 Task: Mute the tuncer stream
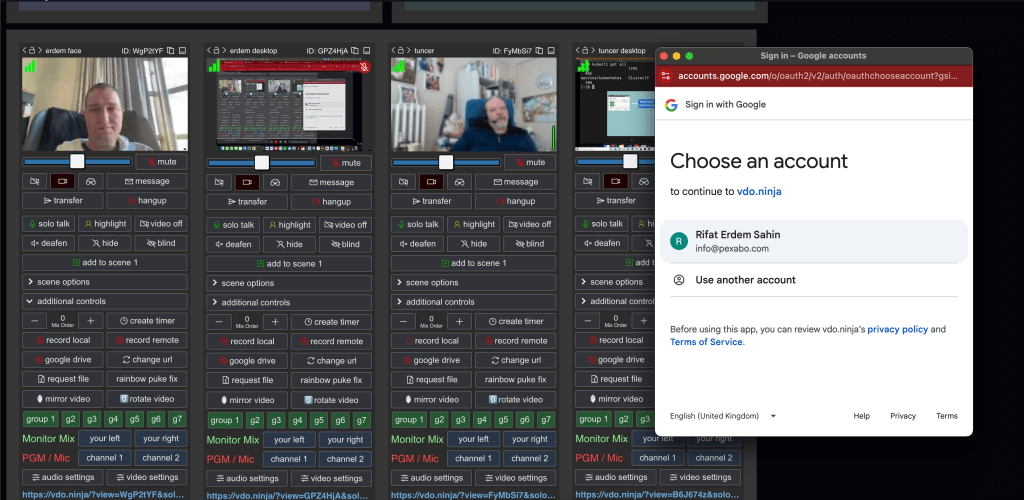pos(530,162)
